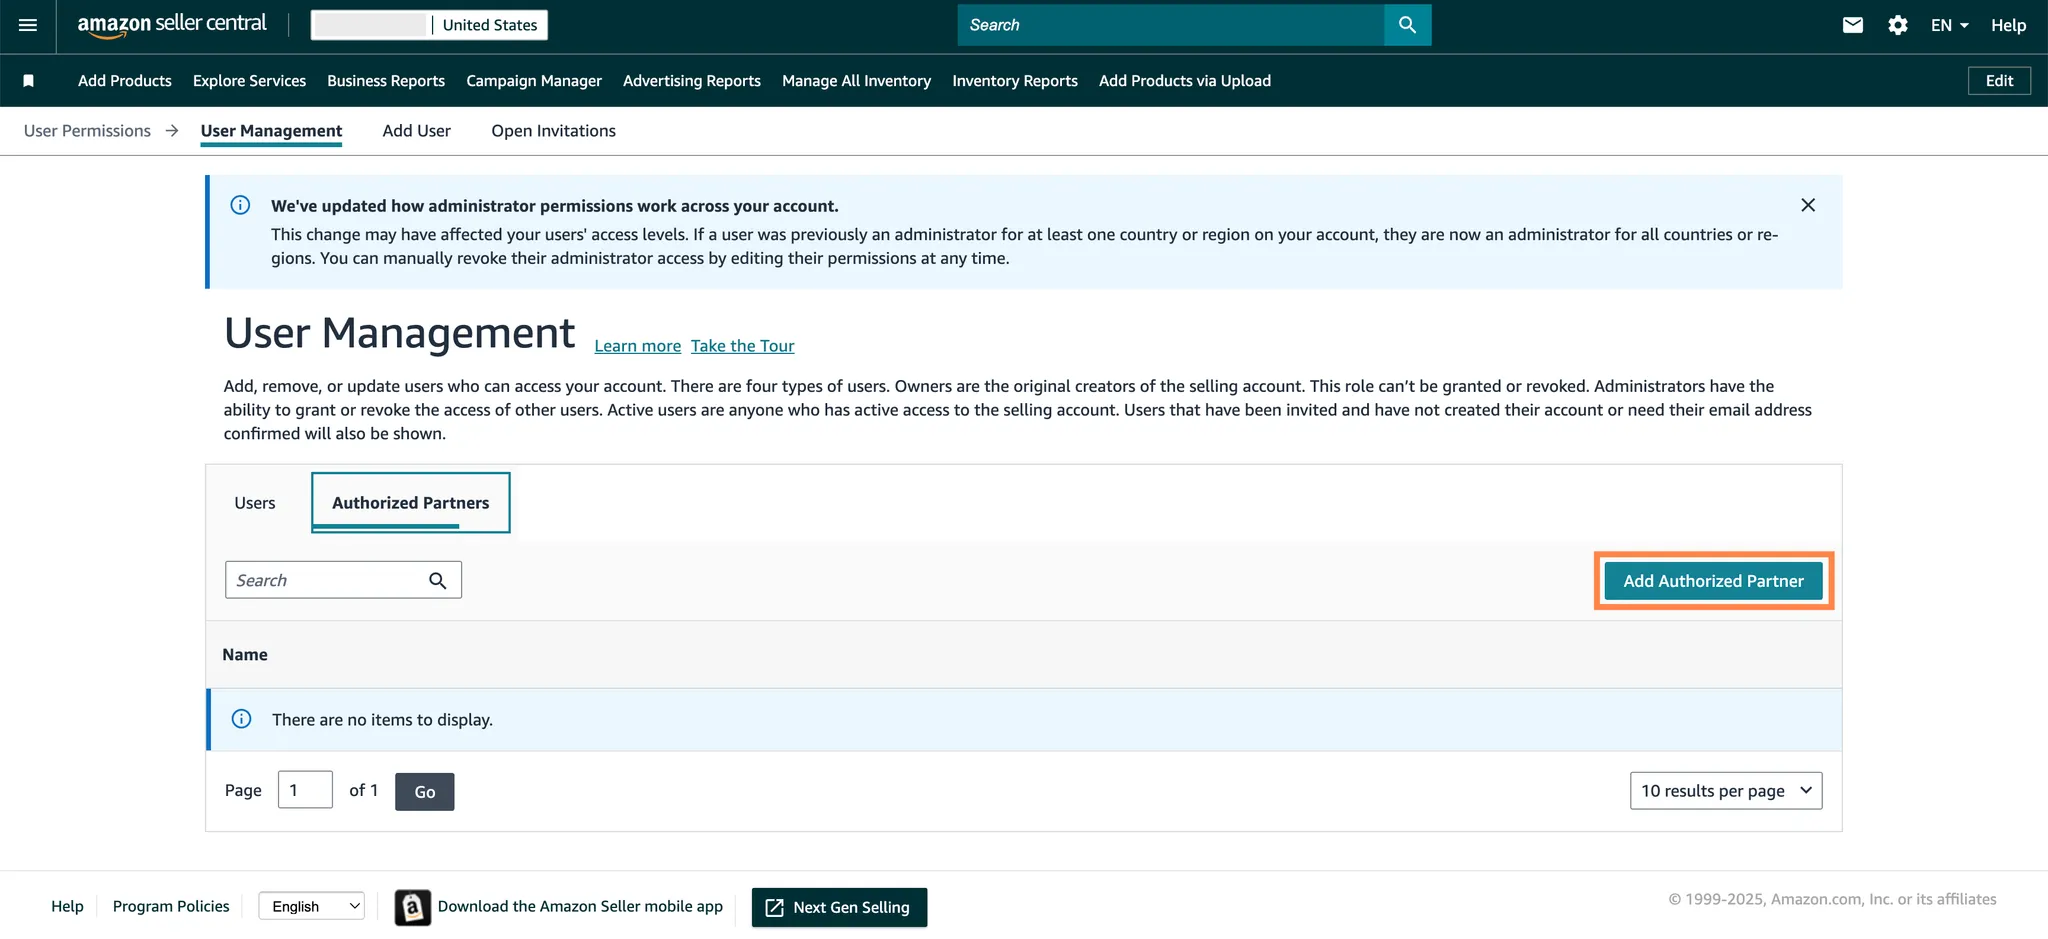Focus the top header search field
Viewport: 2048px width, 939px height.
(1170, 25)
